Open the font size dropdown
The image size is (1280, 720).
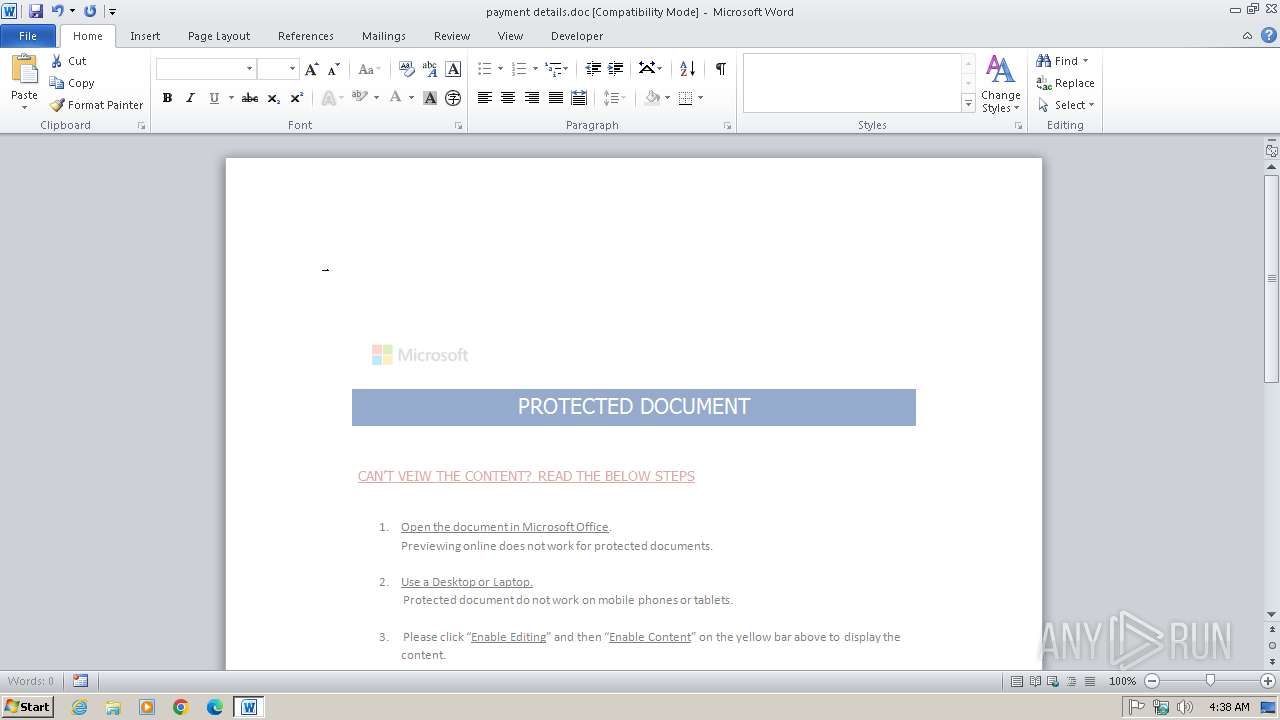click(292, 69)
